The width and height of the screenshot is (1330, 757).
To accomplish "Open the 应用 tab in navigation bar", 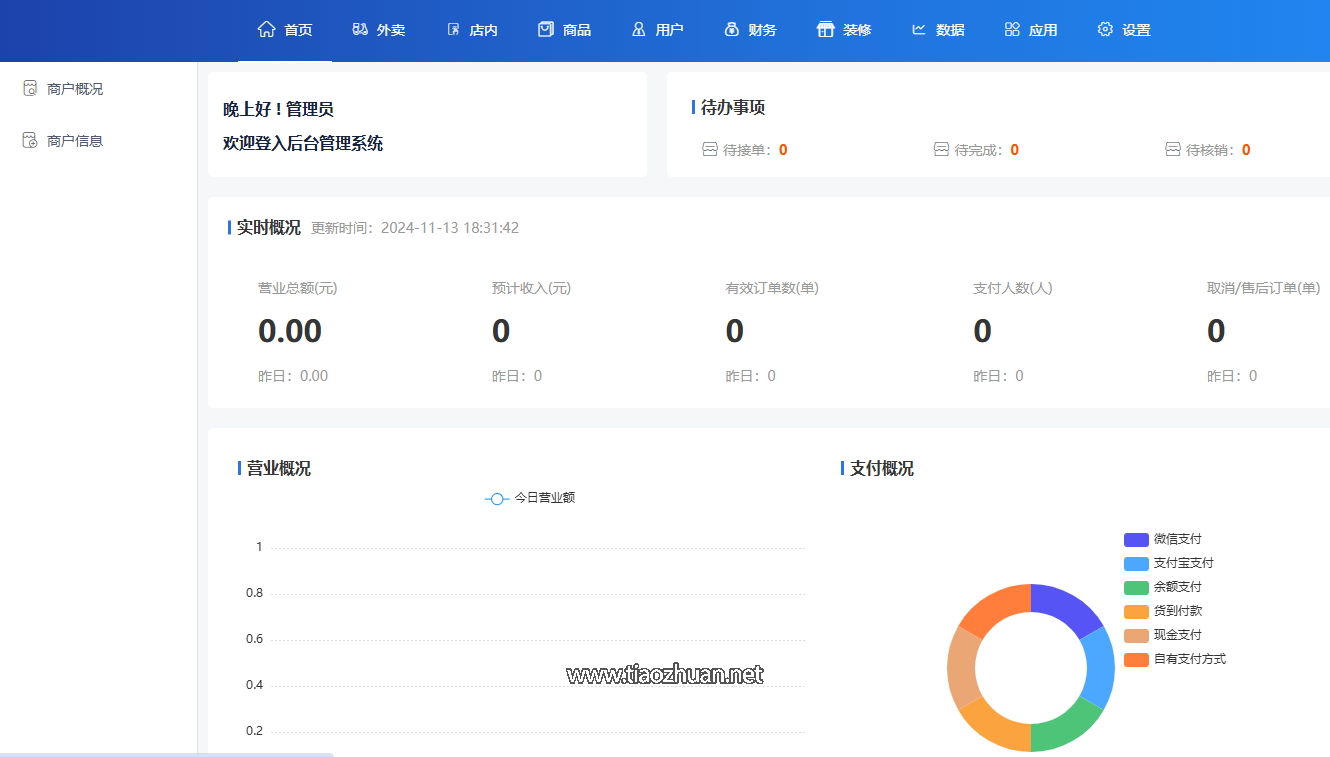I will (x=1031, y=30).
